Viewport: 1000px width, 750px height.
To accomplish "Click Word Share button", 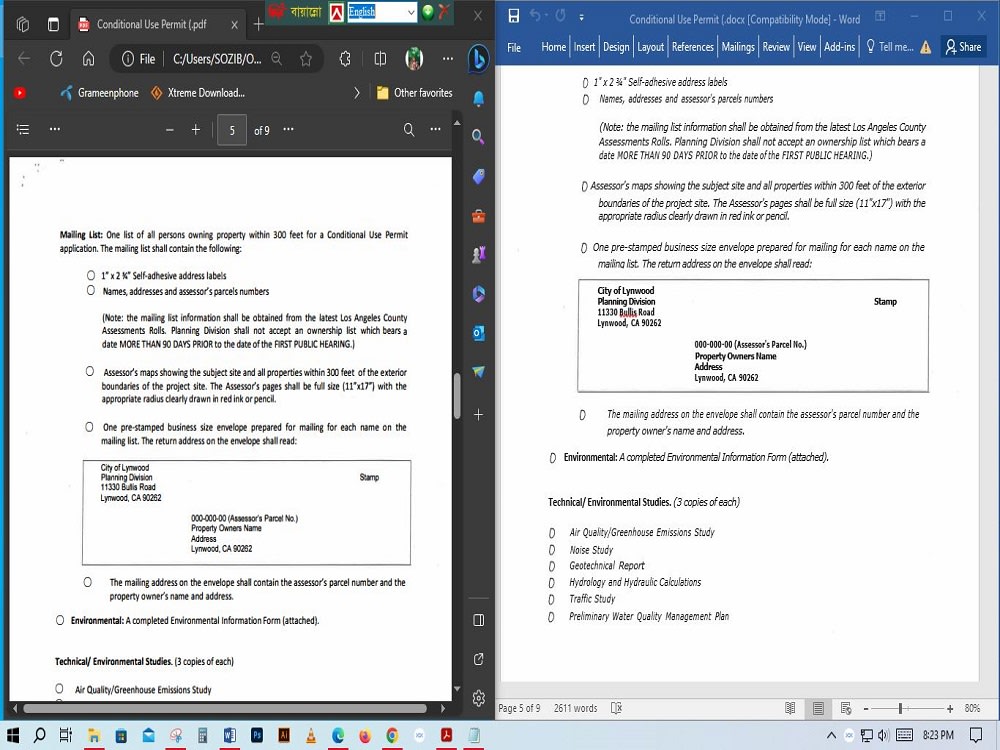I will tap(963, 47).
